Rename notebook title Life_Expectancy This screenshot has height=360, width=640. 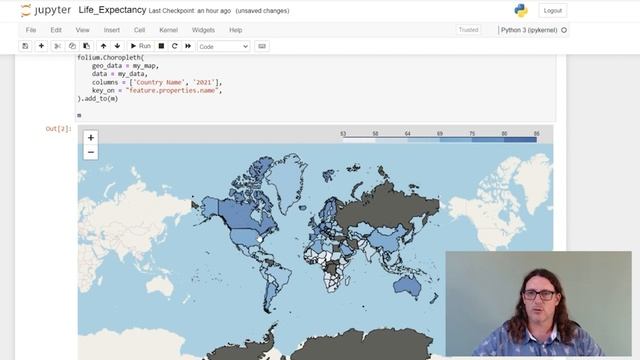coord(112,10)
